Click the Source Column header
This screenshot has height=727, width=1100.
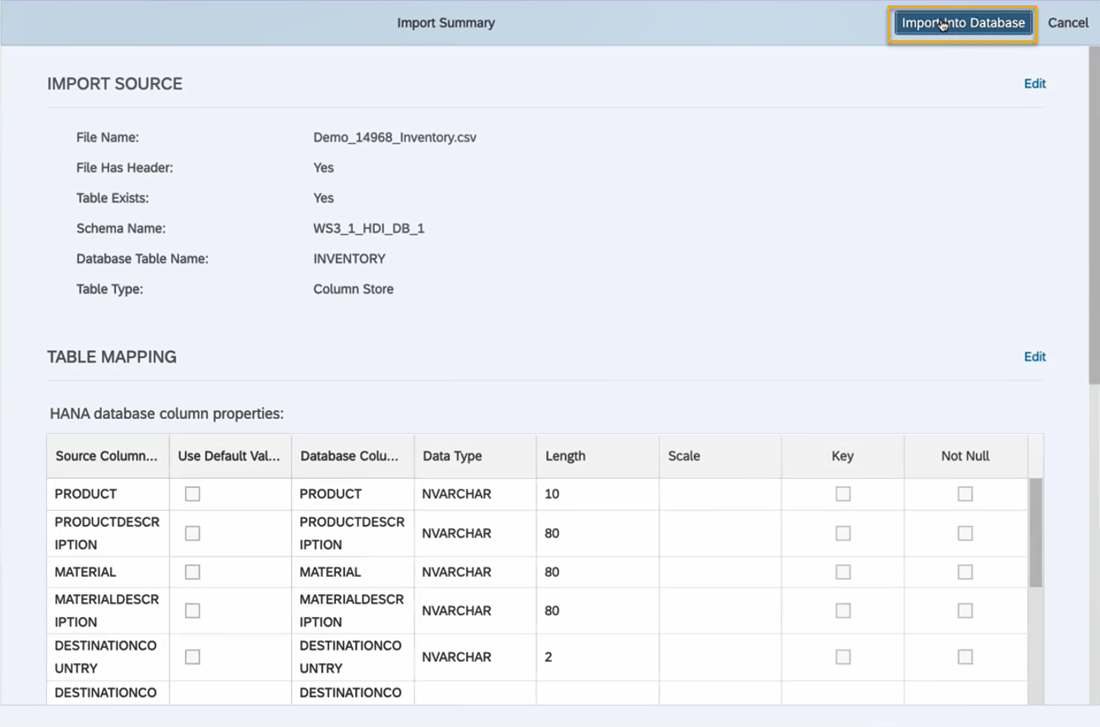(x=108, y=456)
